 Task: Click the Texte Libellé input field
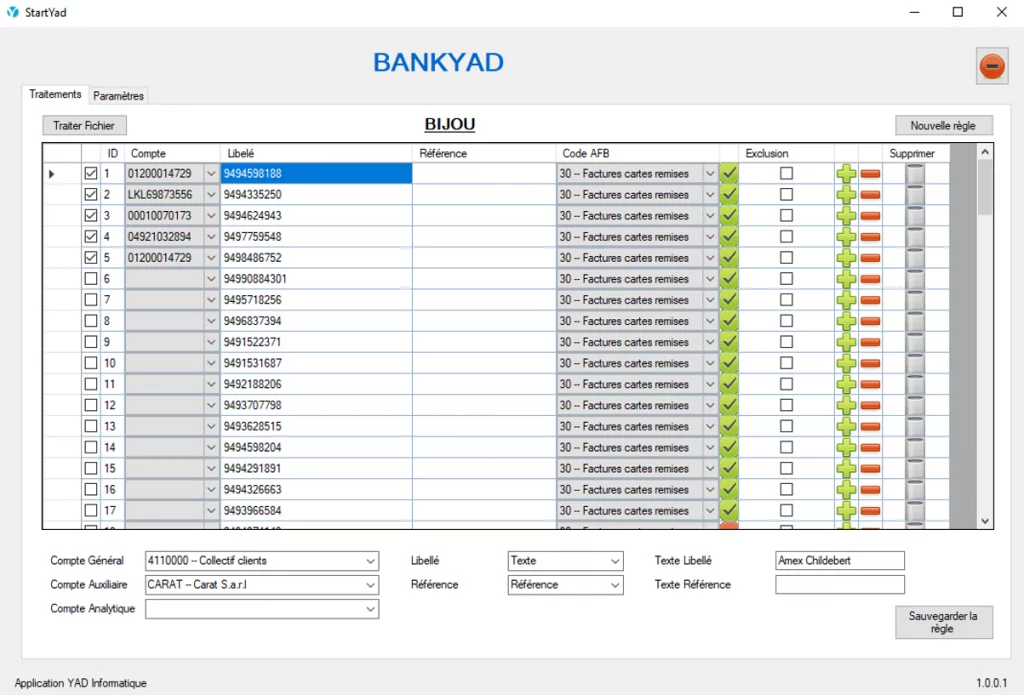[839, 561]
